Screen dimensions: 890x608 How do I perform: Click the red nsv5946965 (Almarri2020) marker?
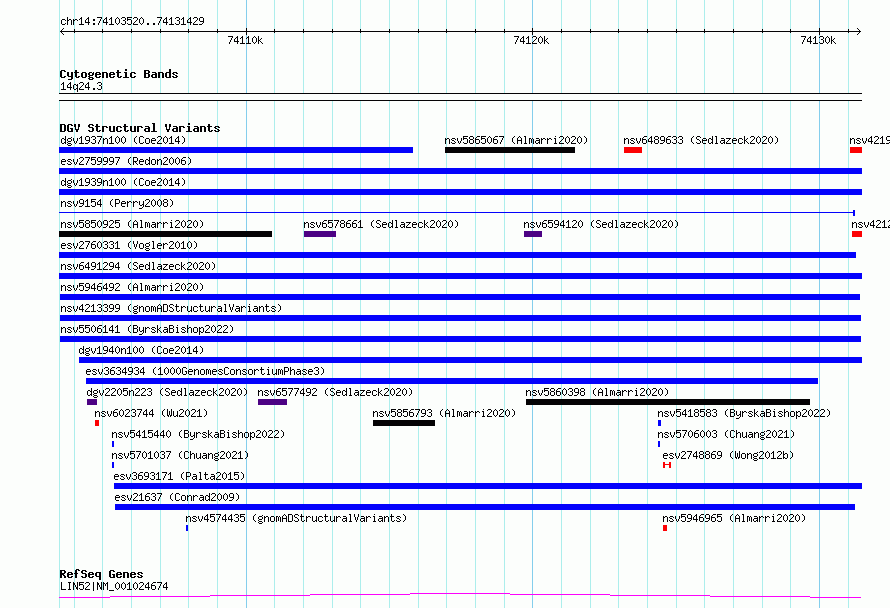tap(665, 528)
